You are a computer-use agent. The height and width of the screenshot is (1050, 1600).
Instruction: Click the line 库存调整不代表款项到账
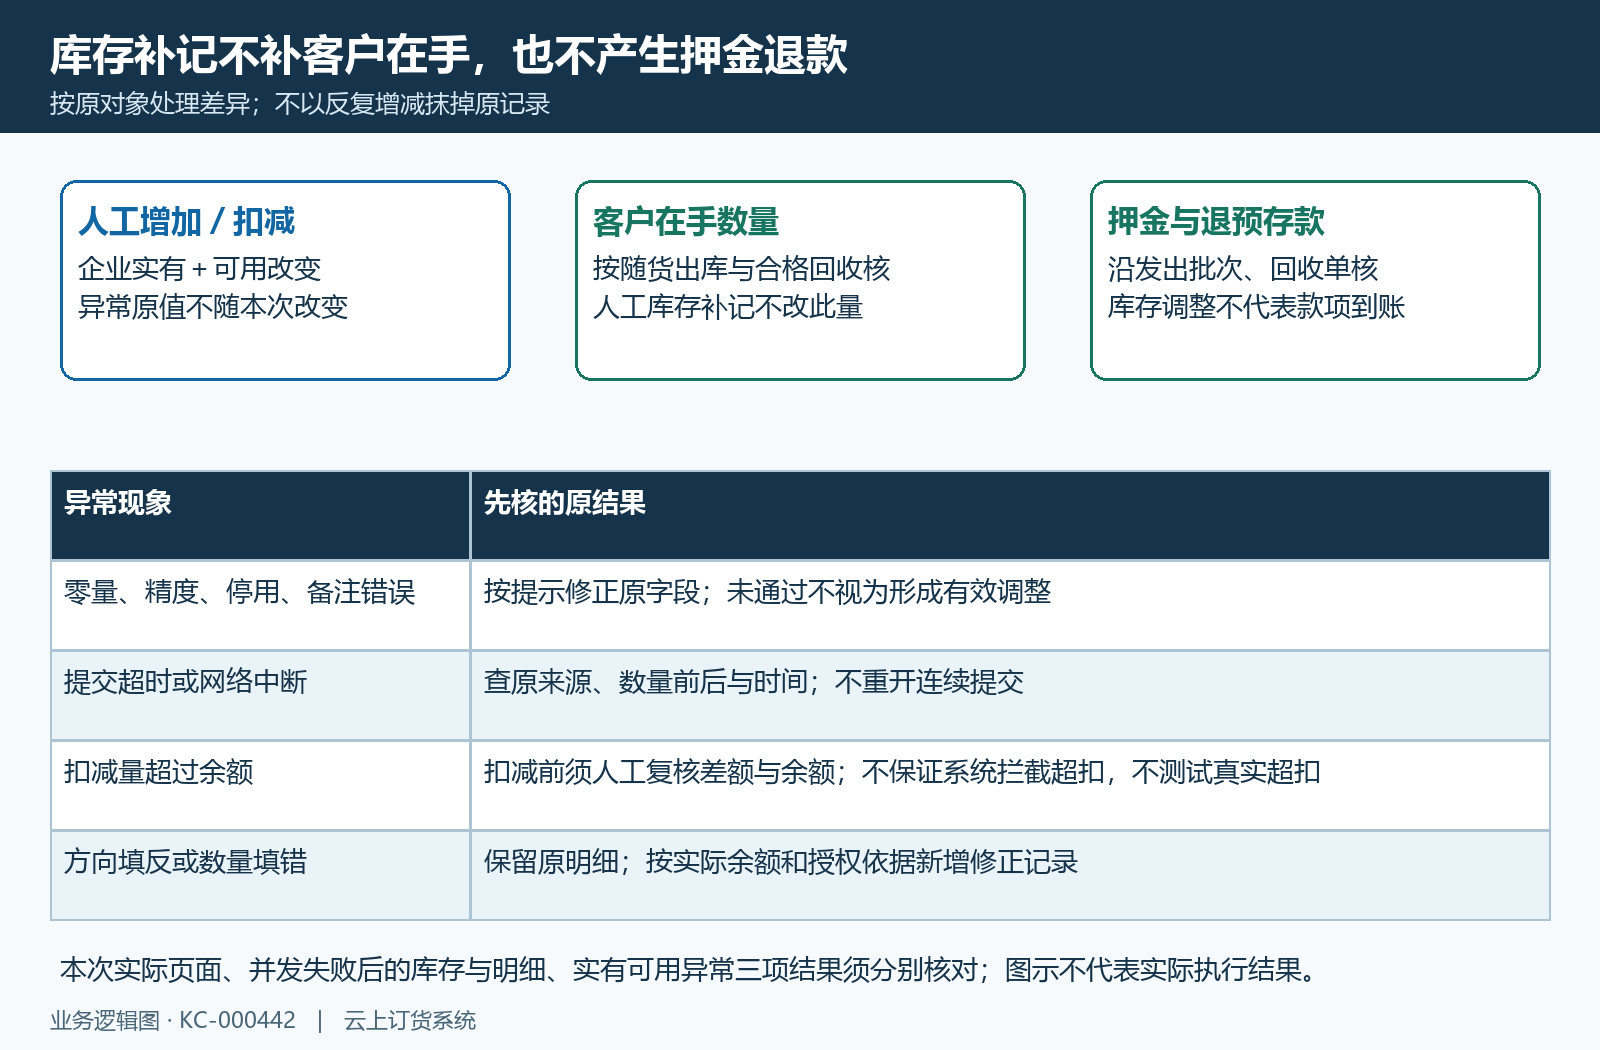point(1256,307)
